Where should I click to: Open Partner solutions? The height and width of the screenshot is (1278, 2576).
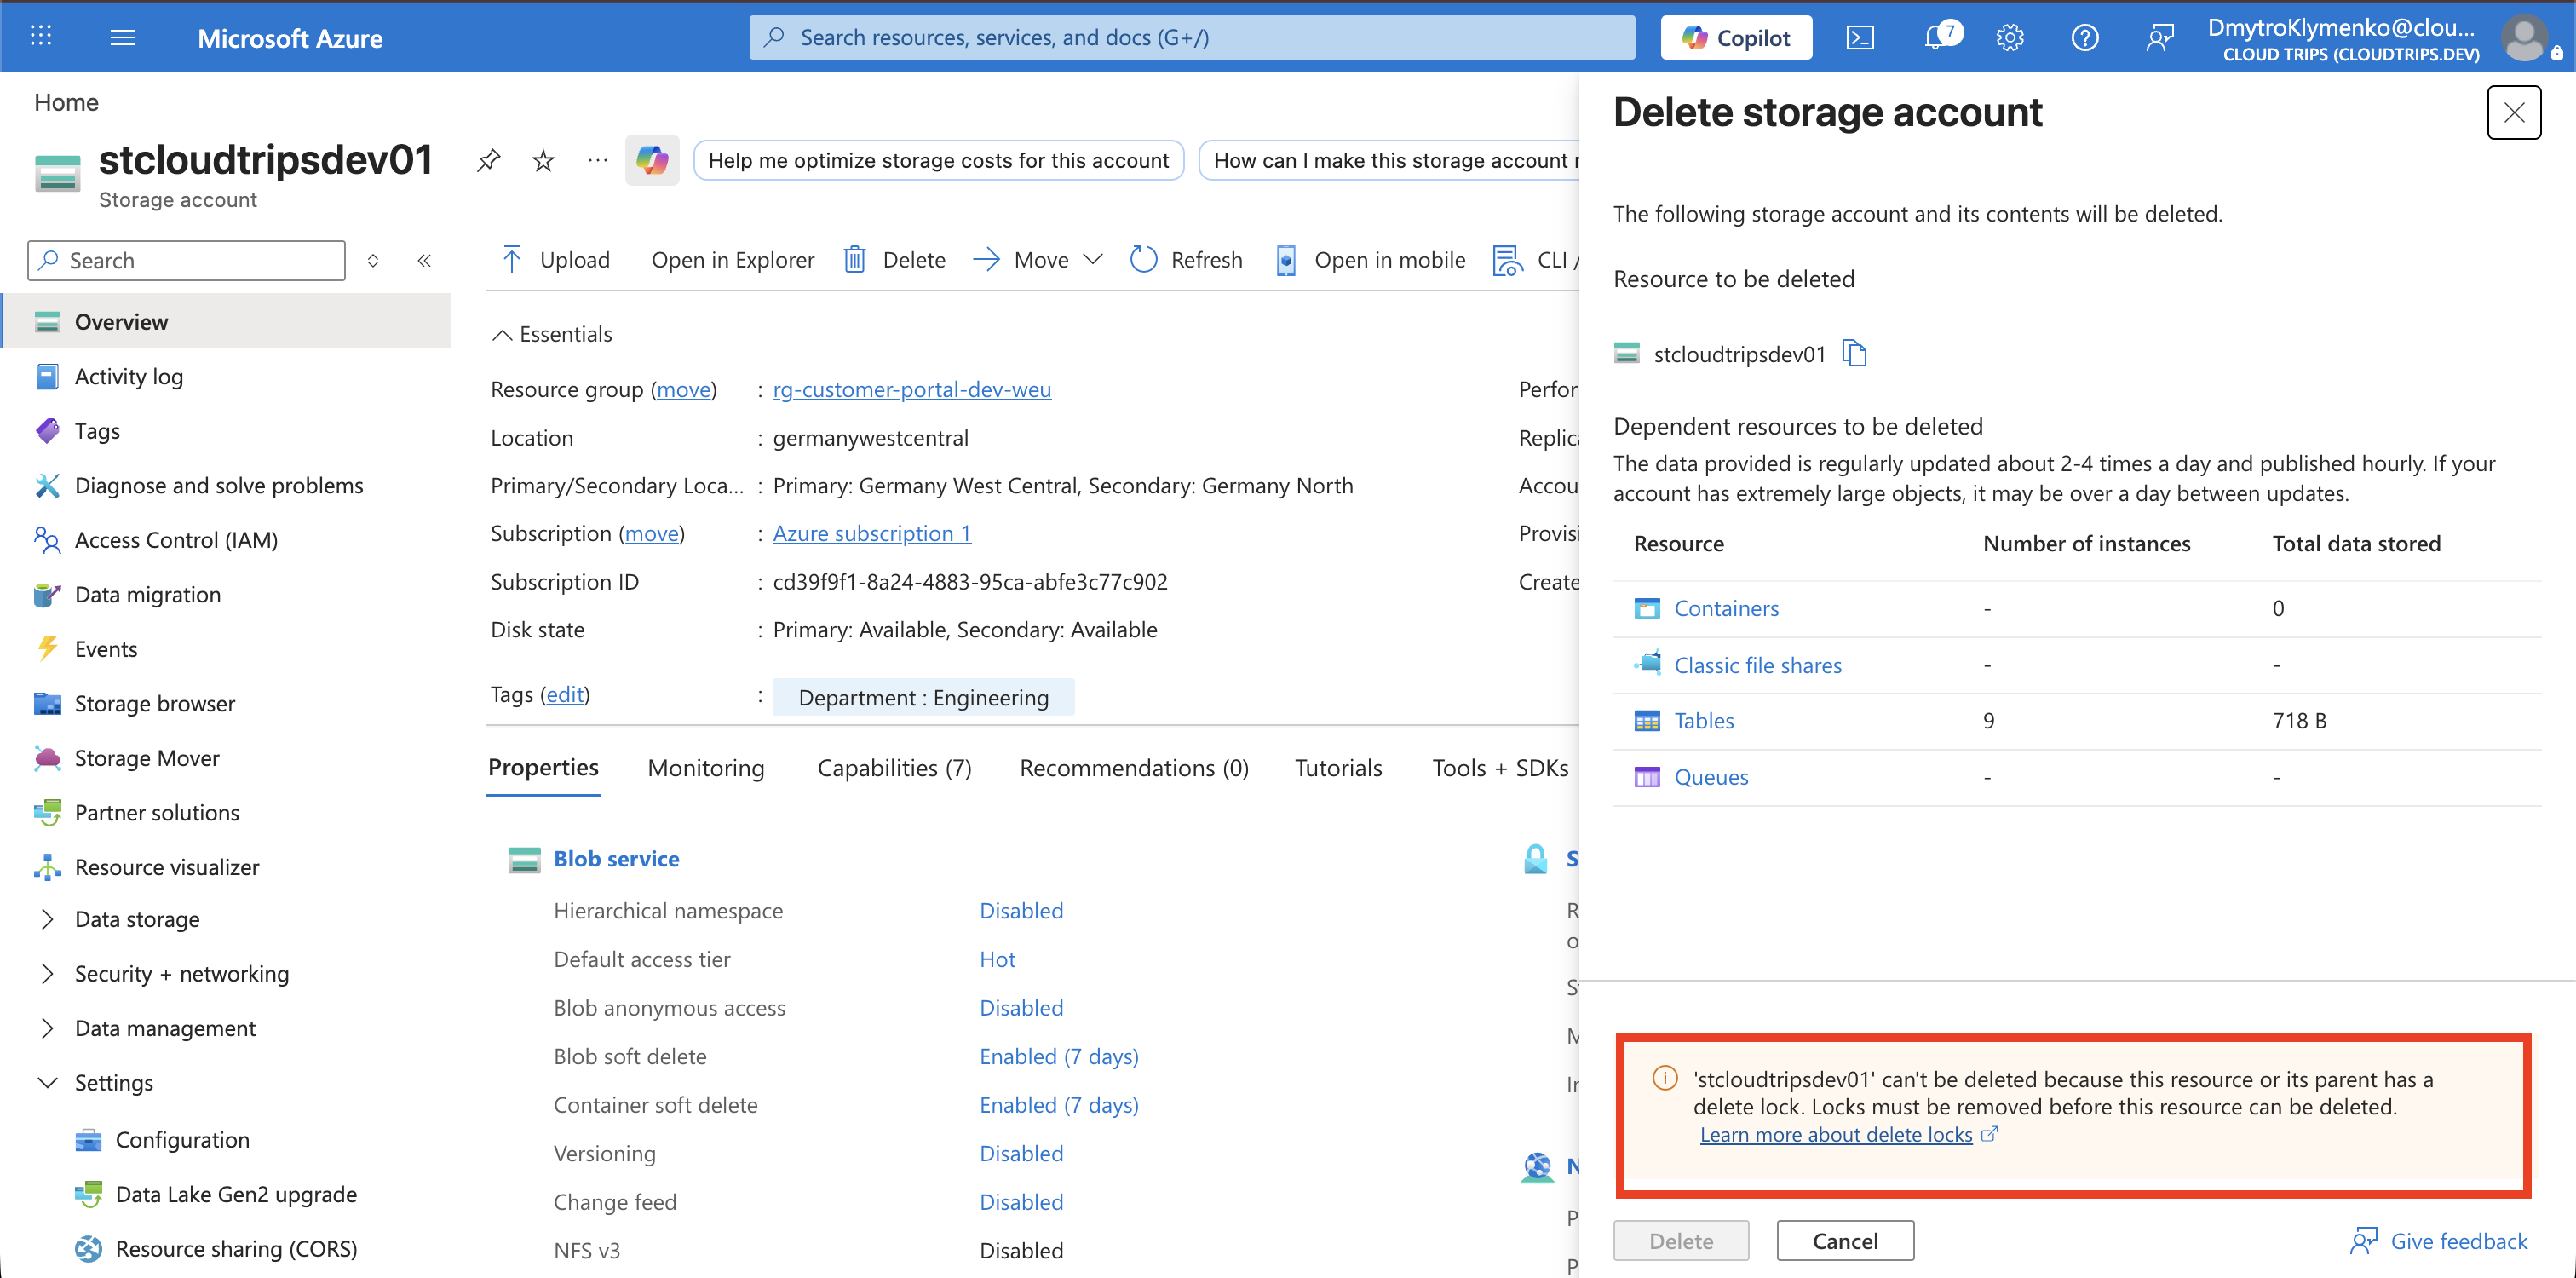coord(157,812)
